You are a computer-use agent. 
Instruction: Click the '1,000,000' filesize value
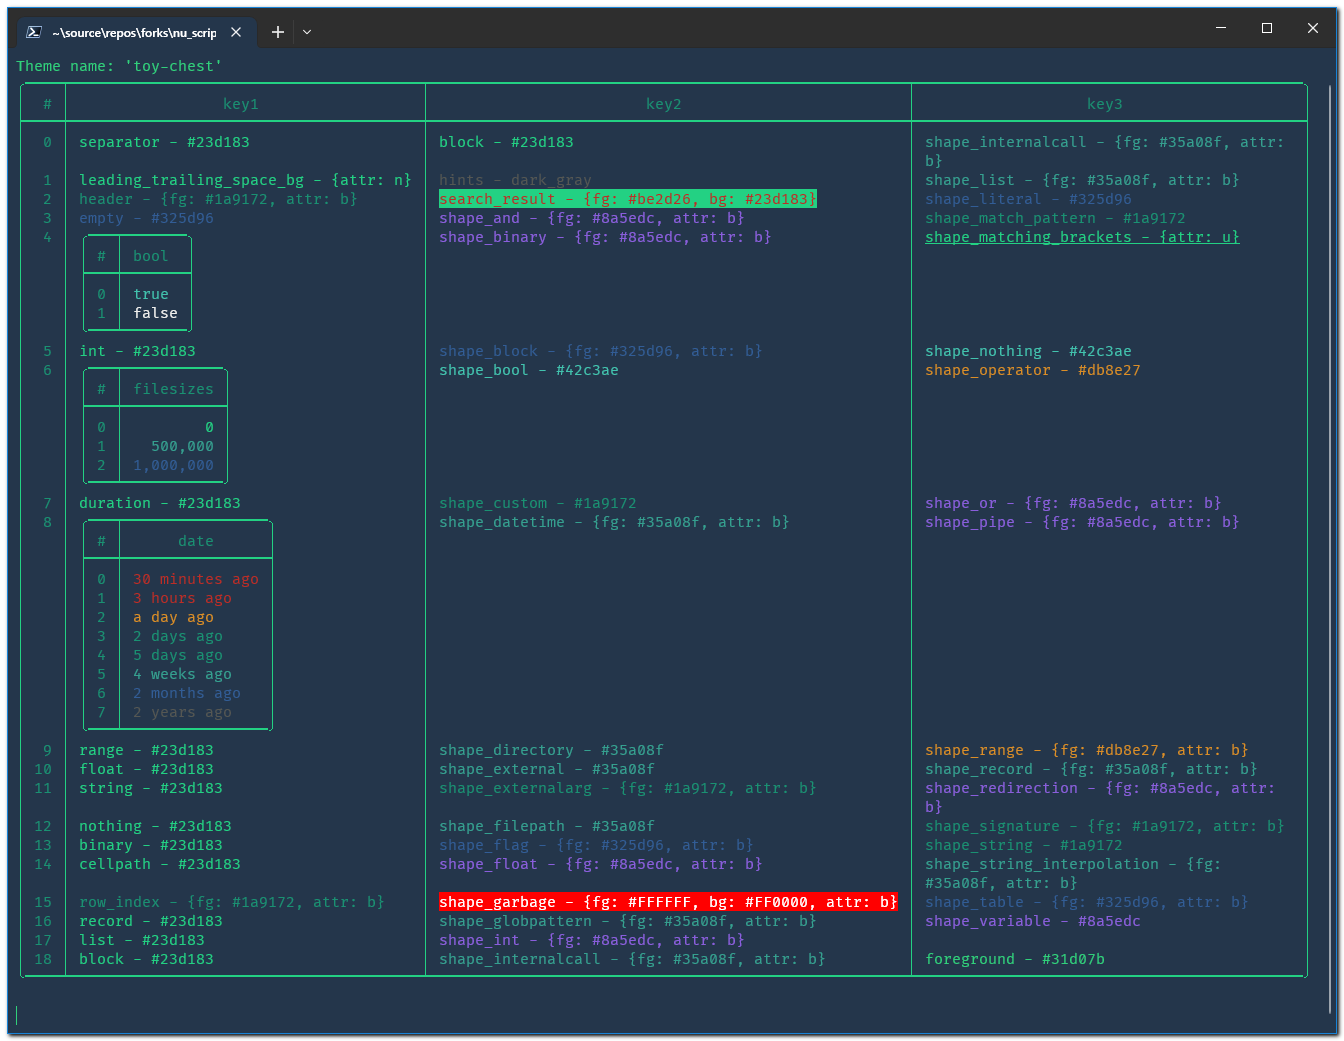point(174,465)
